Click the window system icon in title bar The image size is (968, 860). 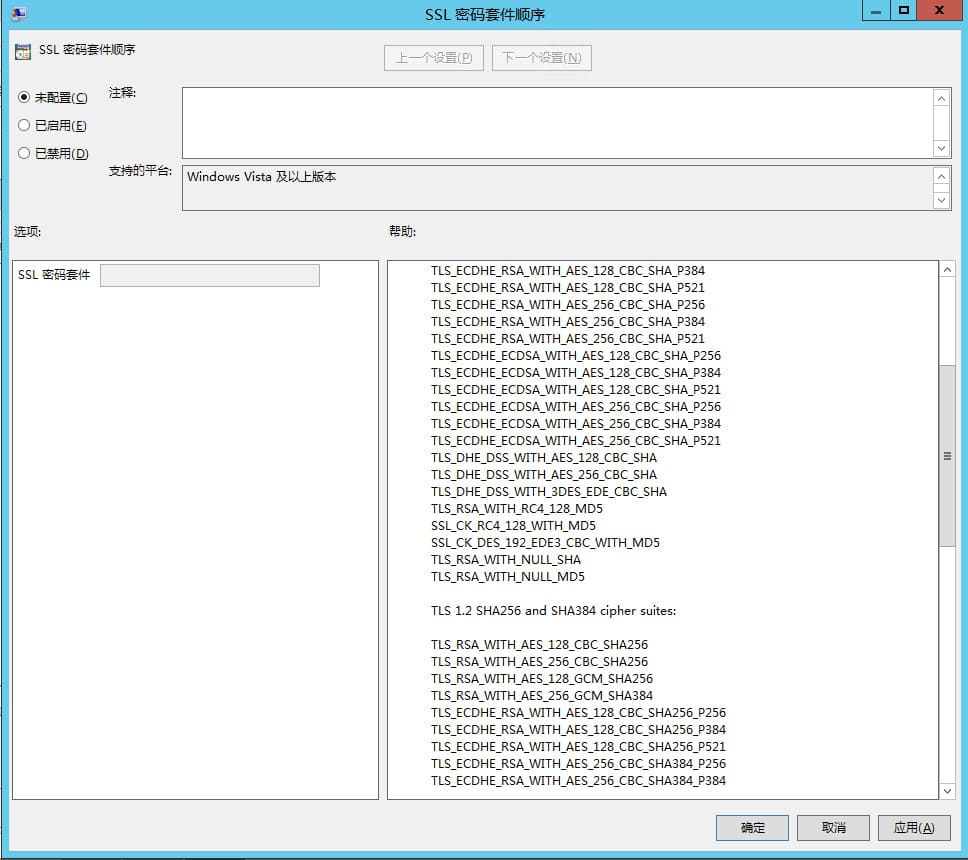(19, 14)
